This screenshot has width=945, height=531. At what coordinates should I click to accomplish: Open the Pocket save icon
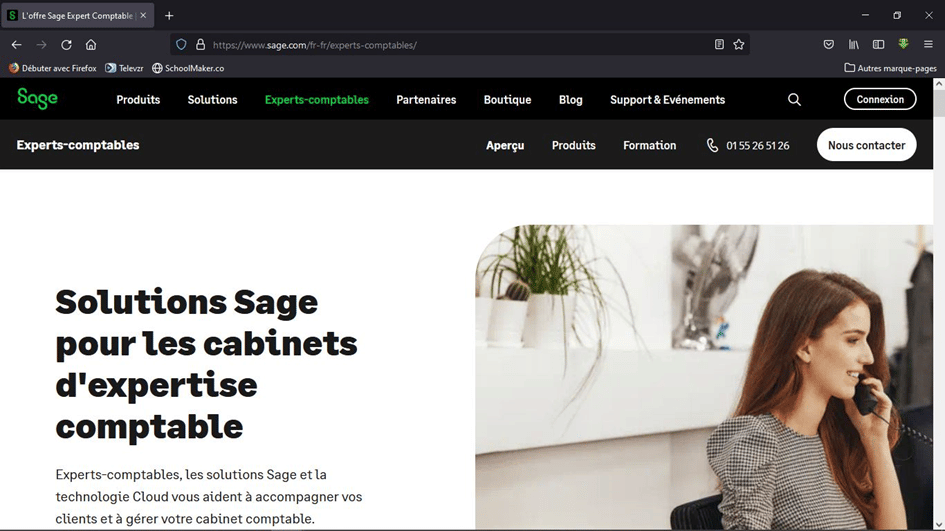click(829, 45)
